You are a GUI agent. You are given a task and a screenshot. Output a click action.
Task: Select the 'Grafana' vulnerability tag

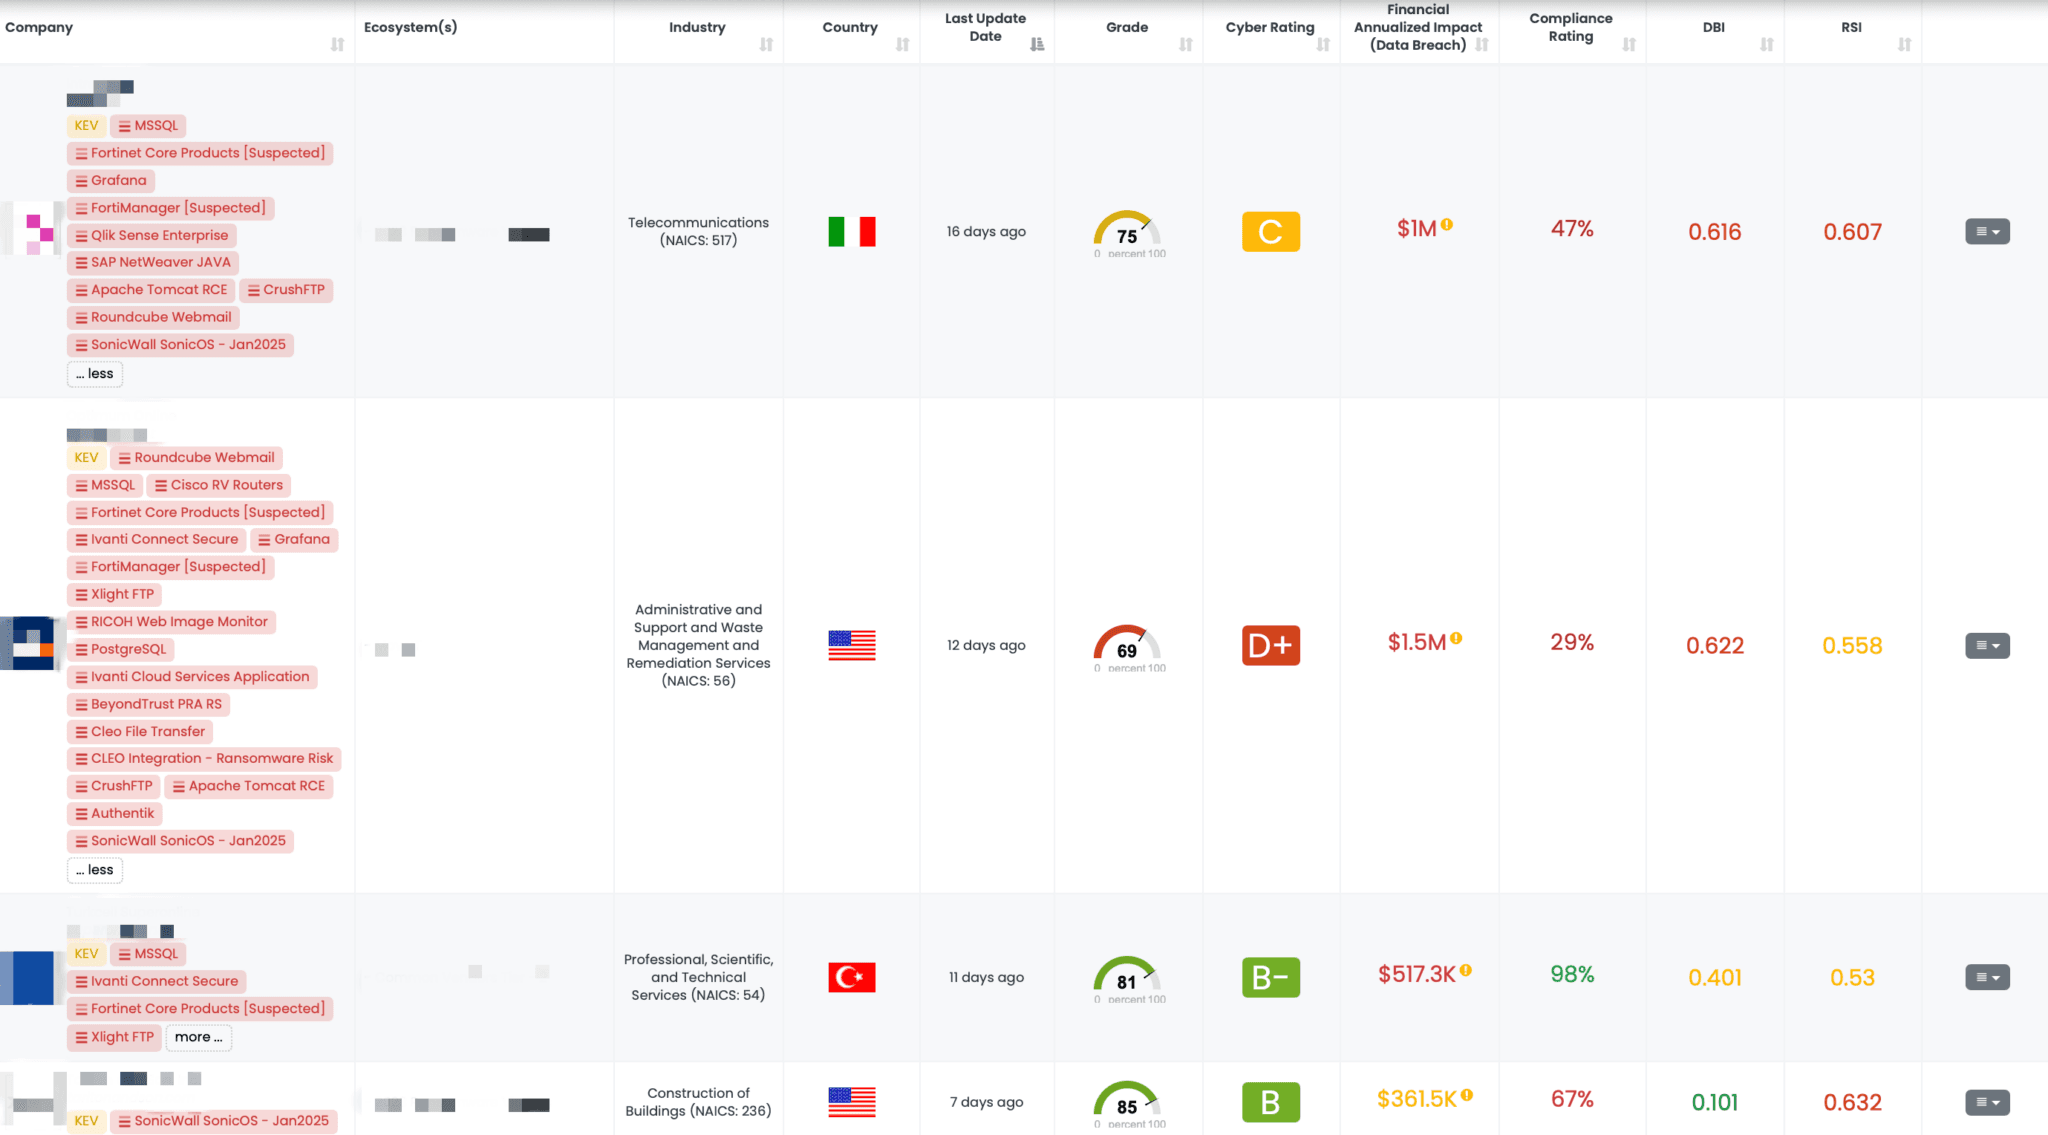pos(111,181)
